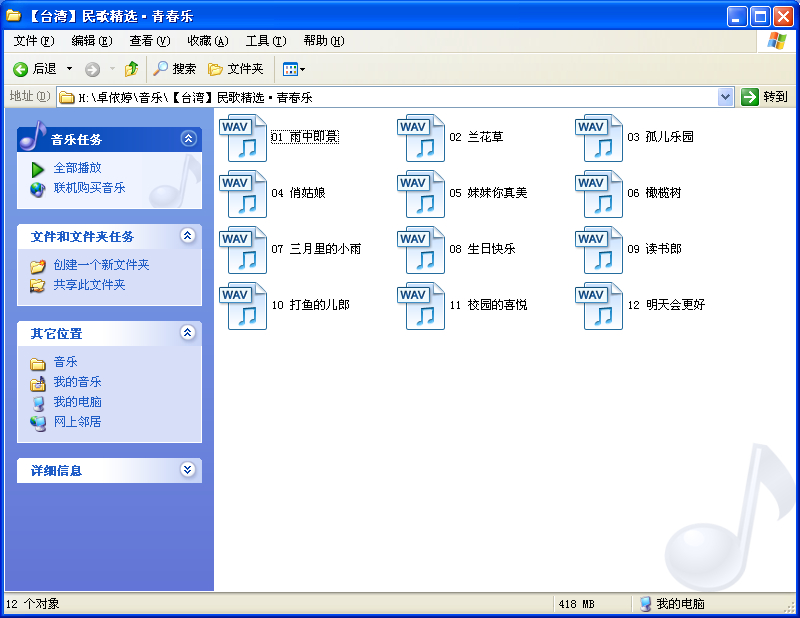The height and width of the screenshot is (618, 800).
Task: Toggle the 文件夹 folders pane
Action: click(236, 68)
